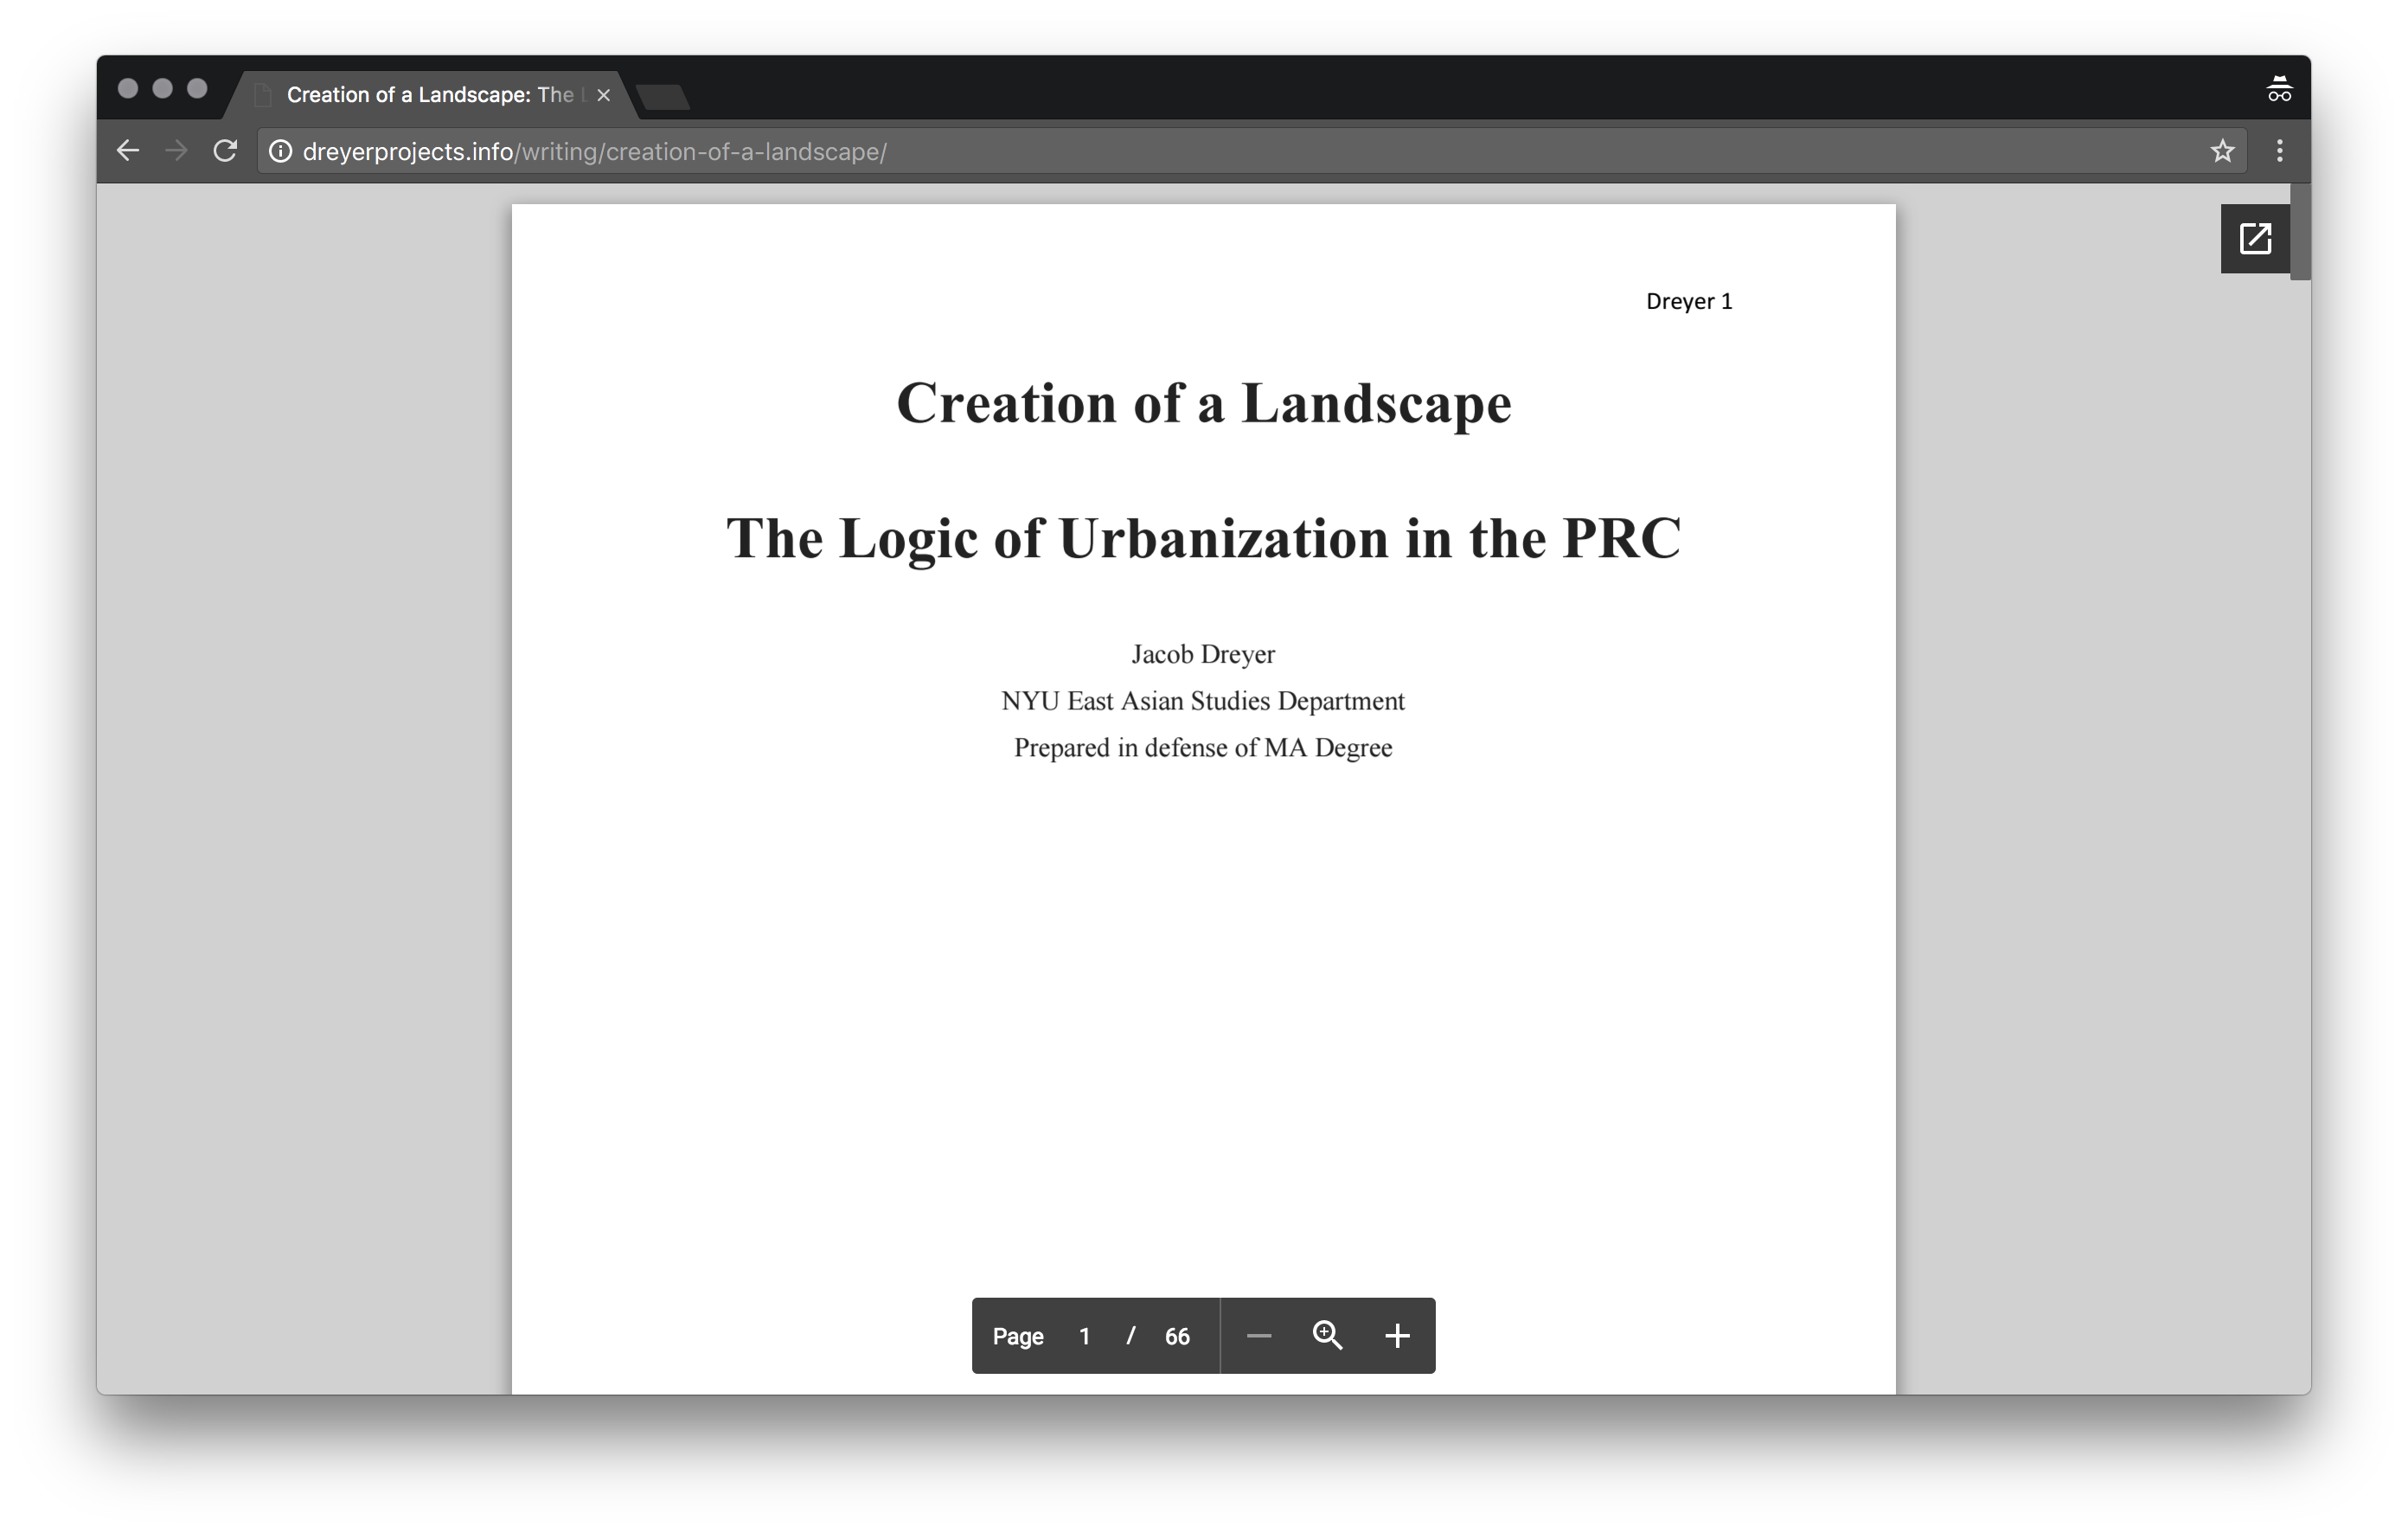This screenshot has width=2408, height=1533.
Task: Edit the current page number field
Action: click(1084, 1337)
